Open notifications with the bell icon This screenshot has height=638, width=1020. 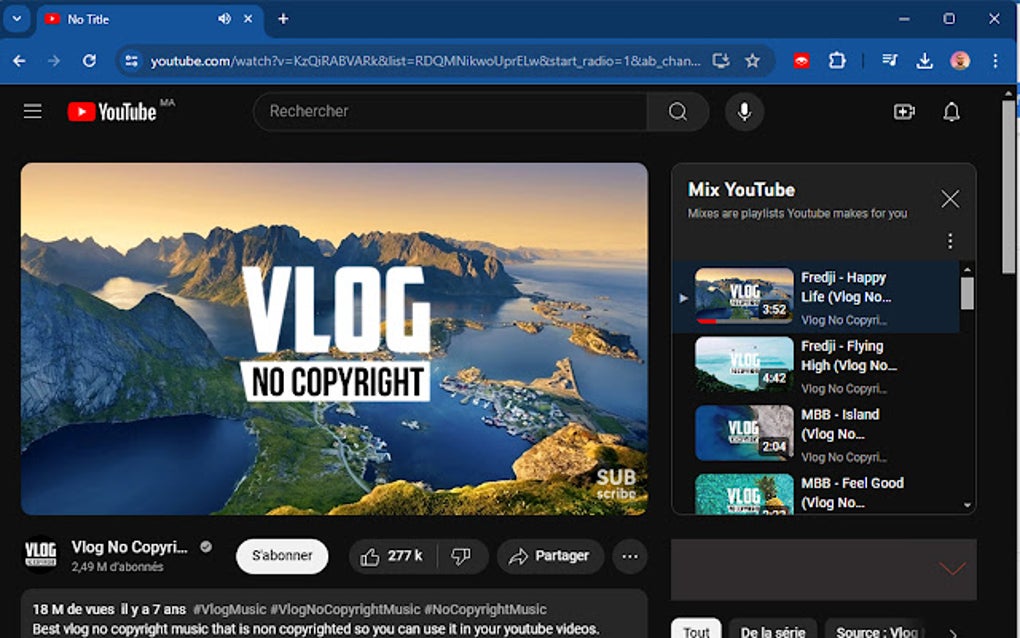coord(950,112)
